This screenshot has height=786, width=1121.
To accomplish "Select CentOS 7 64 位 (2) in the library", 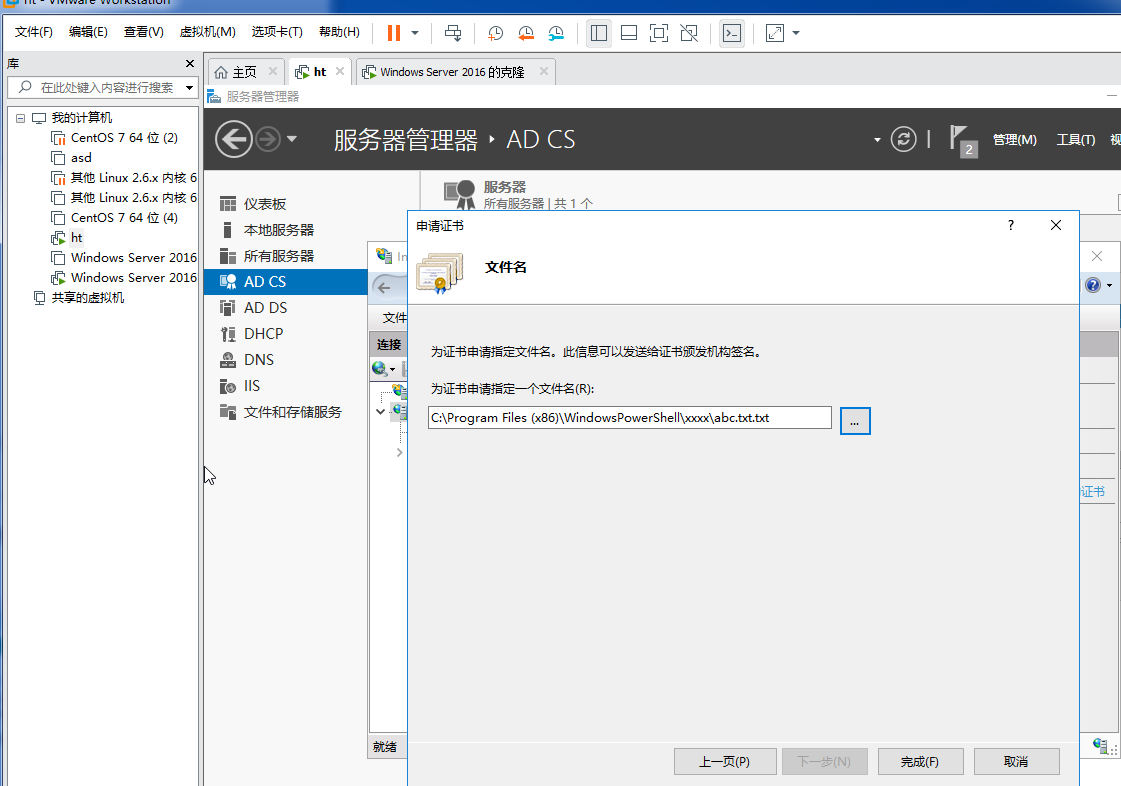I will coord(124,137).
